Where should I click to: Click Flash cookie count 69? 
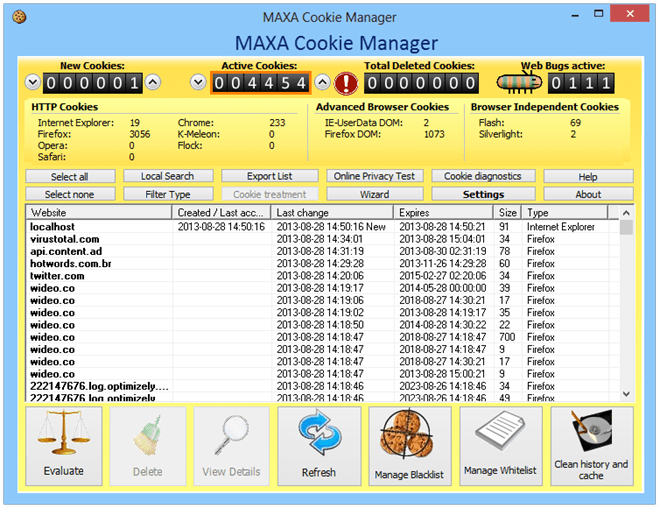click(575, 122)
